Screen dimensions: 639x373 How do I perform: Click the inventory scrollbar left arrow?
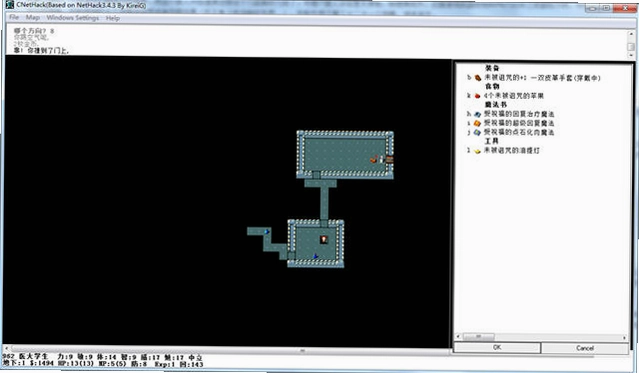click(x=458, y=337)
